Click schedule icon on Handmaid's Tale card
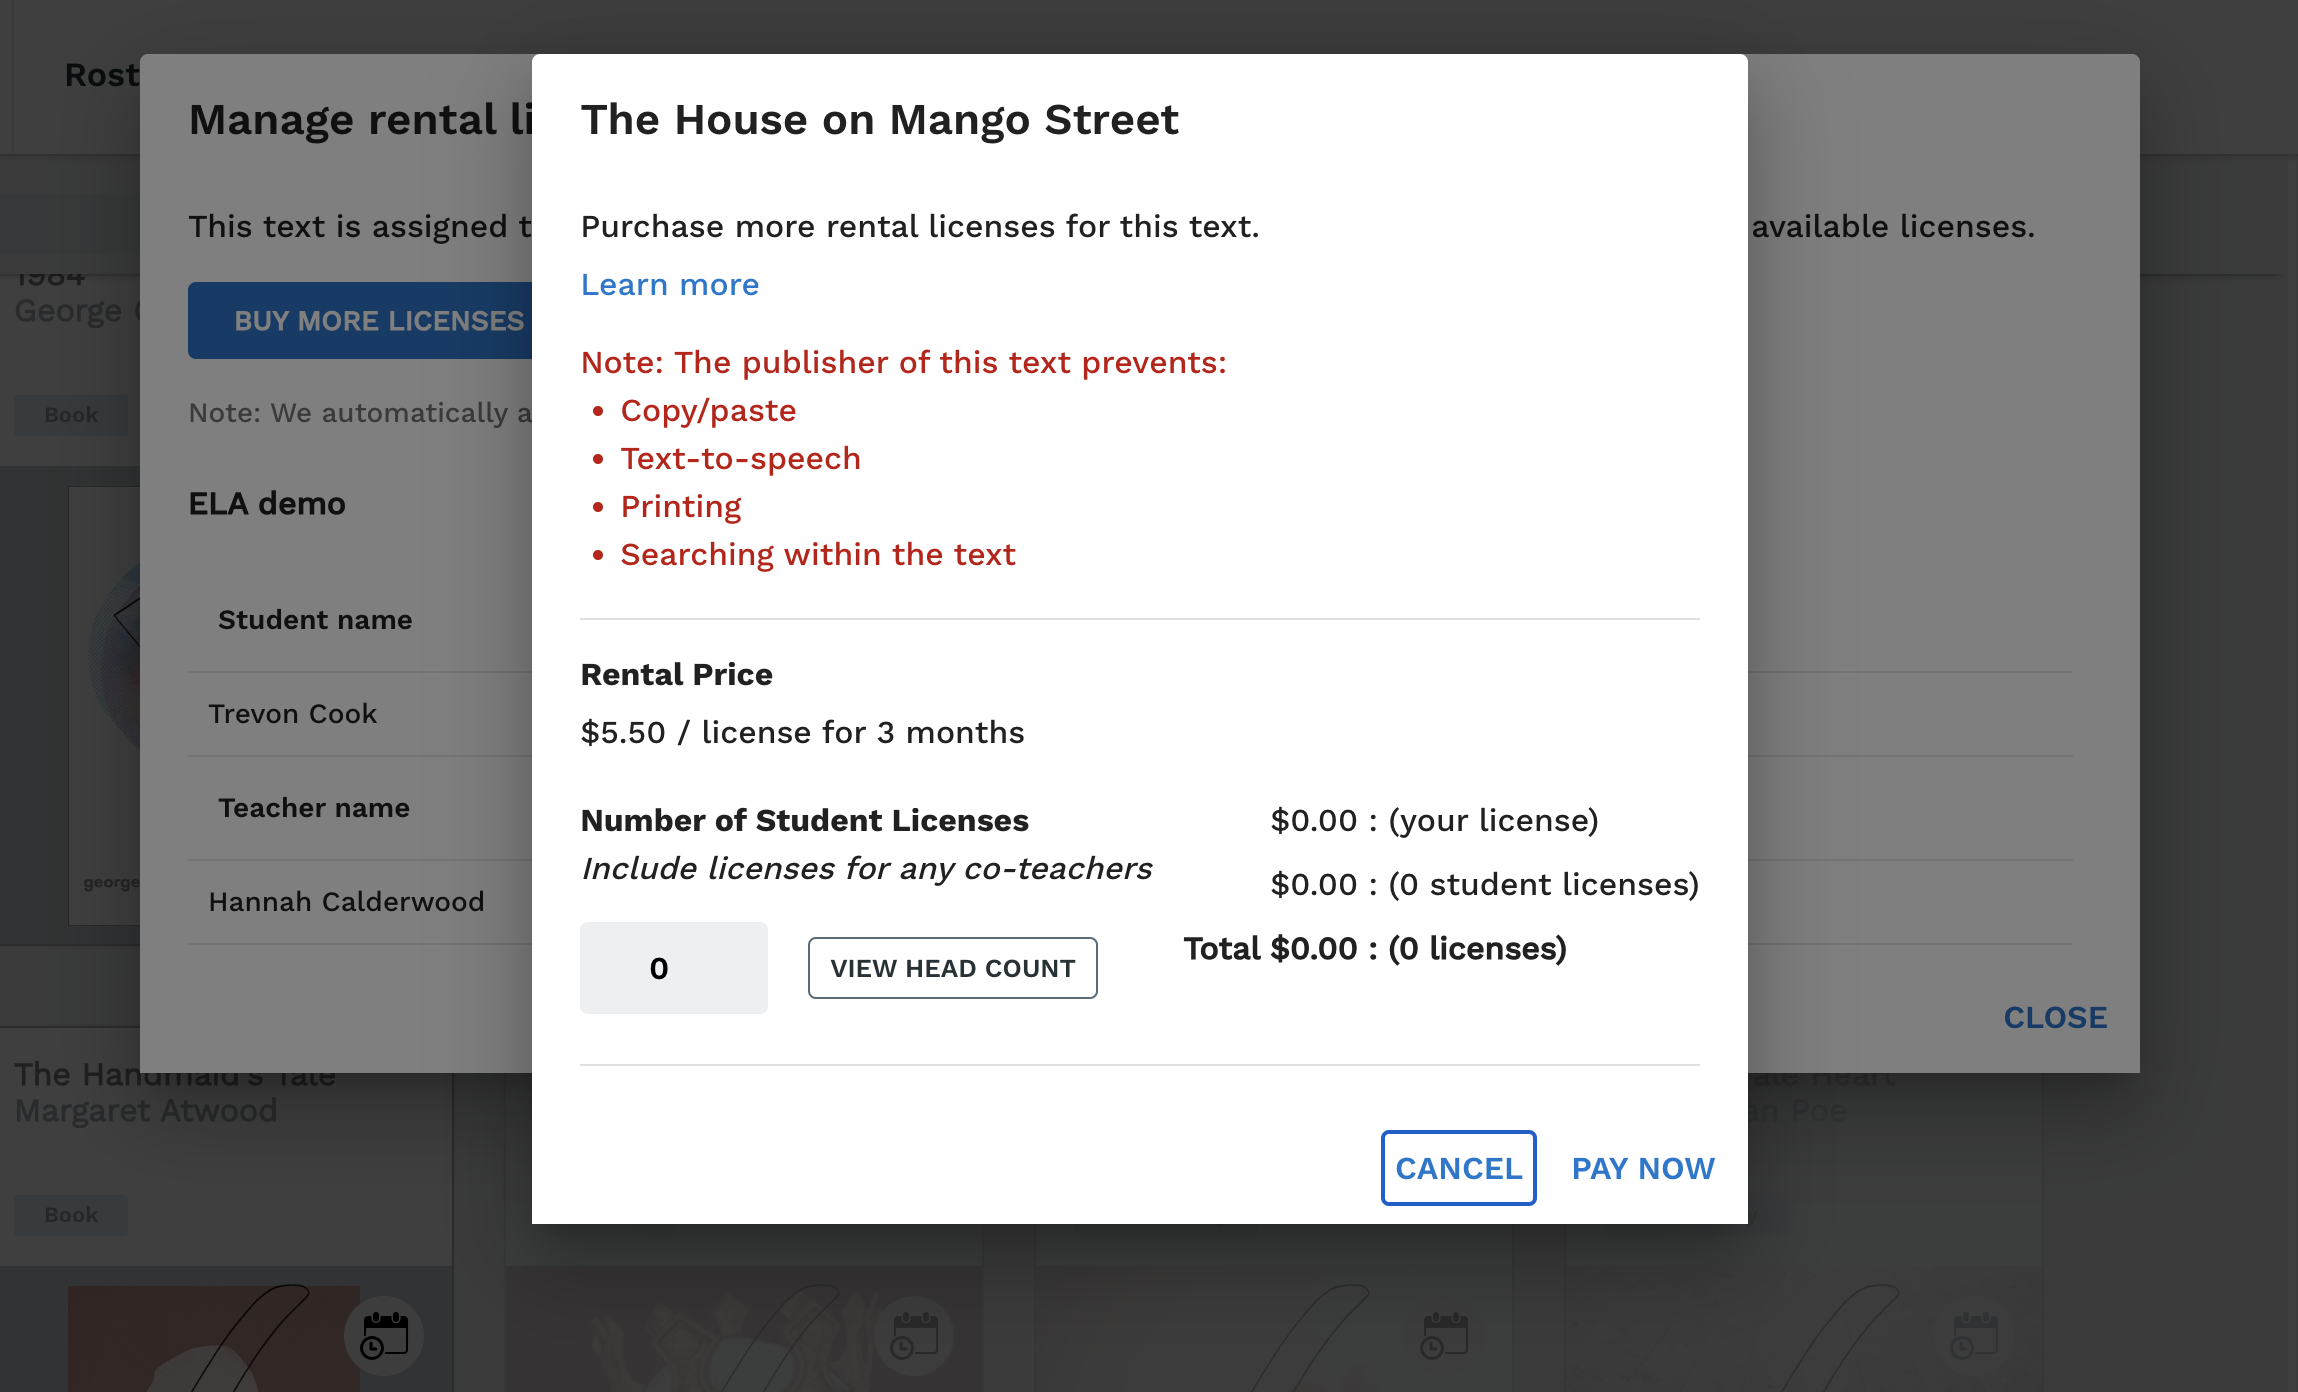Screen dimensions: 2298x1392 tap(384, 1336)
